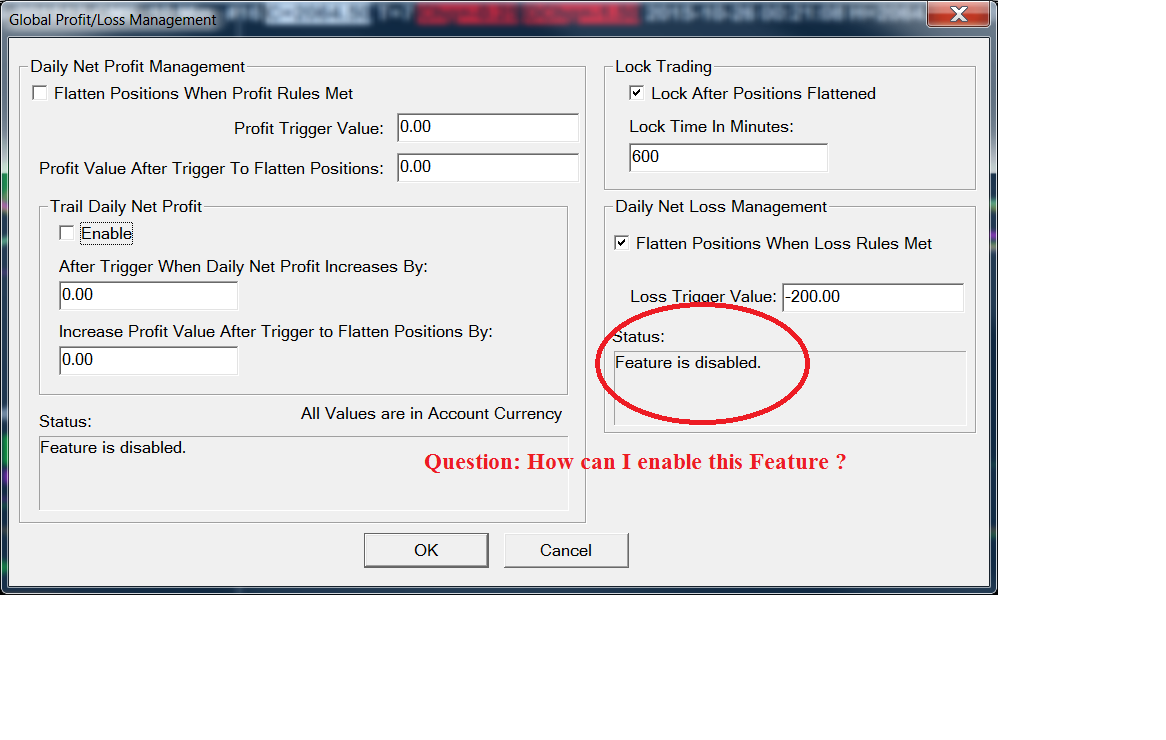Click the Lock Trading group heading
1166x740 pixels.
click(x=663, y=66)
